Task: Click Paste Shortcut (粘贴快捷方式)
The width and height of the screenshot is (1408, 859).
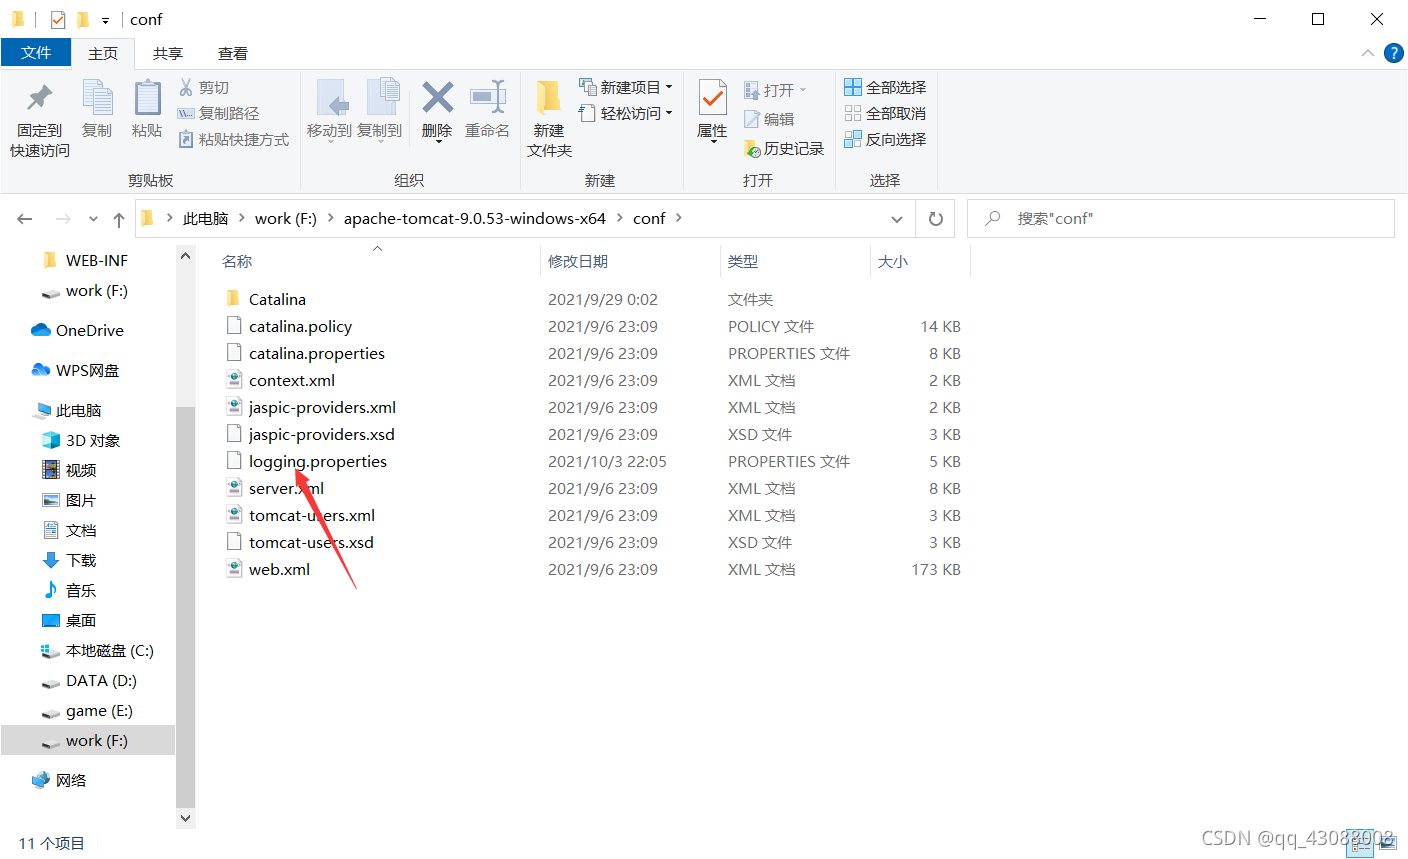Action: coord(234,139)
